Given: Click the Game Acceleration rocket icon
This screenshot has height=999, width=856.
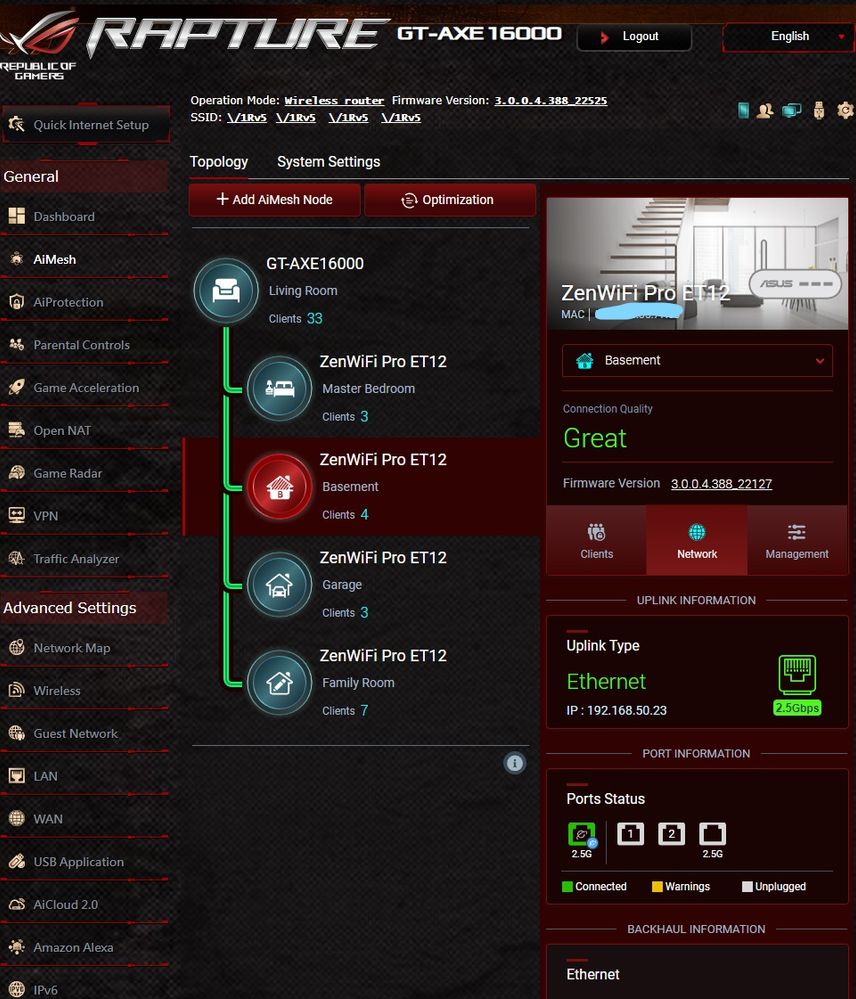Looking at the screenshot, I should click(17, 387).
